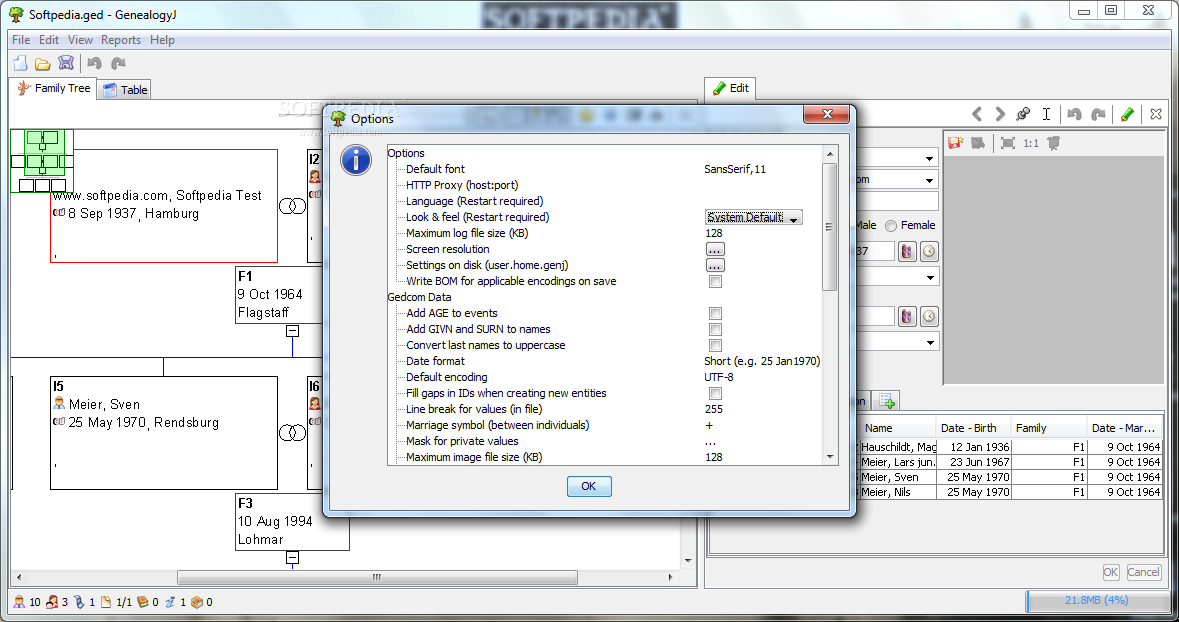Click Options list scrollbar up arrow

pos(830,153)
